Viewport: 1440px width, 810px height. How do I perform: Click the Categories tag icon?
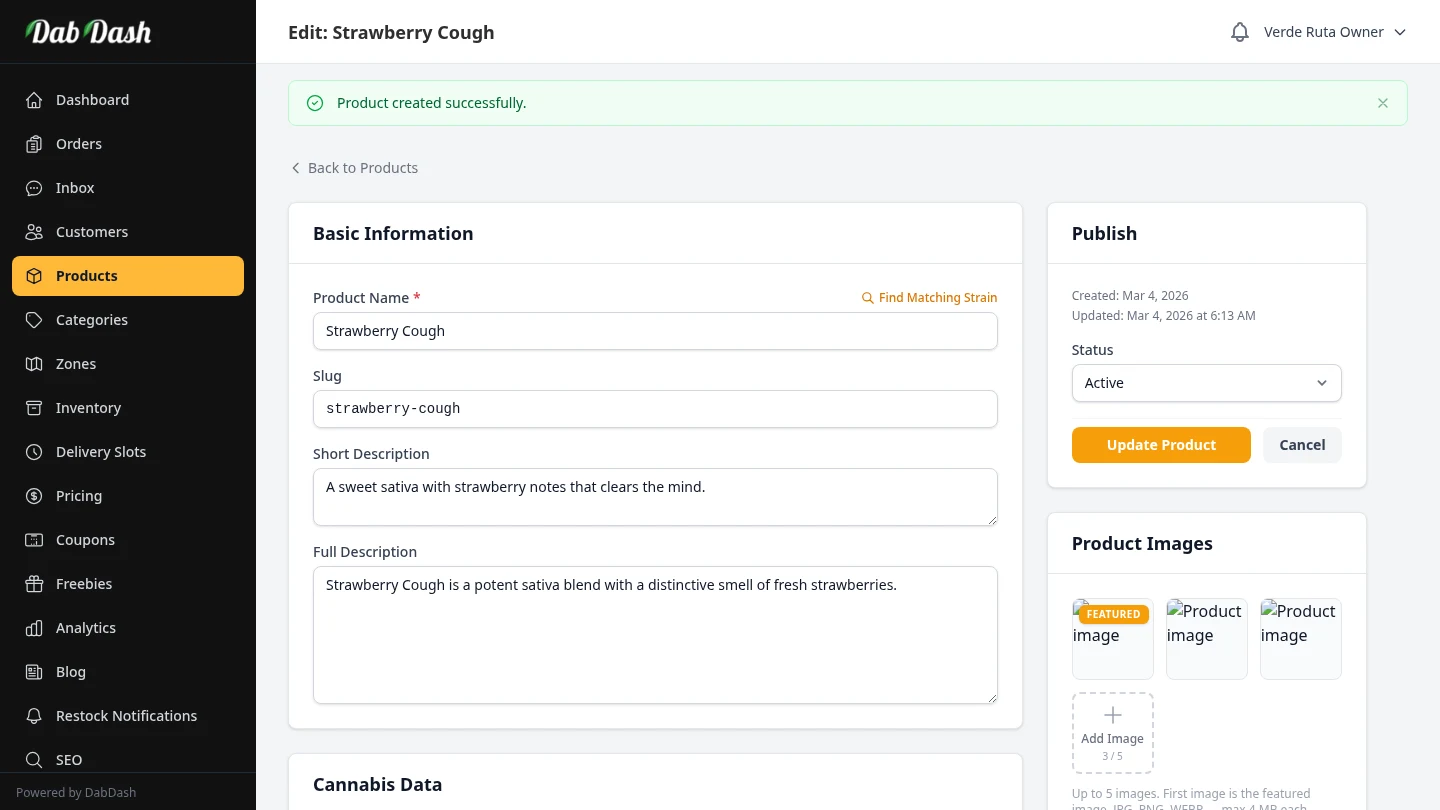pos(34,320)
